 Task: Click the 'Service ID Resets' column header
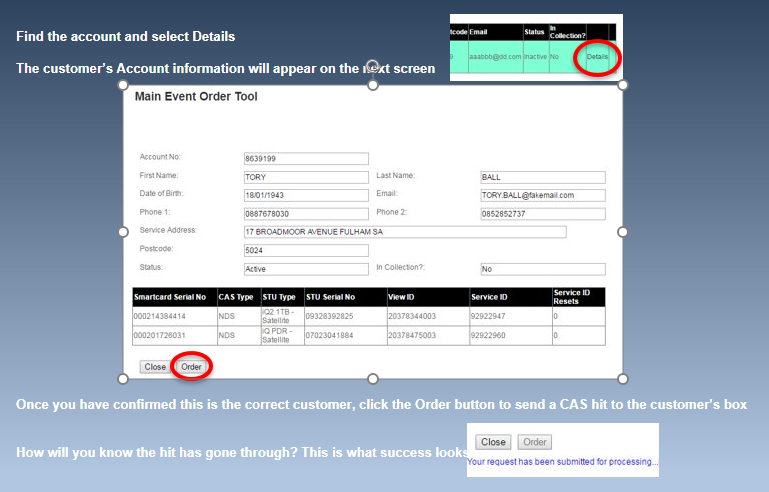[x=578, y=297]
